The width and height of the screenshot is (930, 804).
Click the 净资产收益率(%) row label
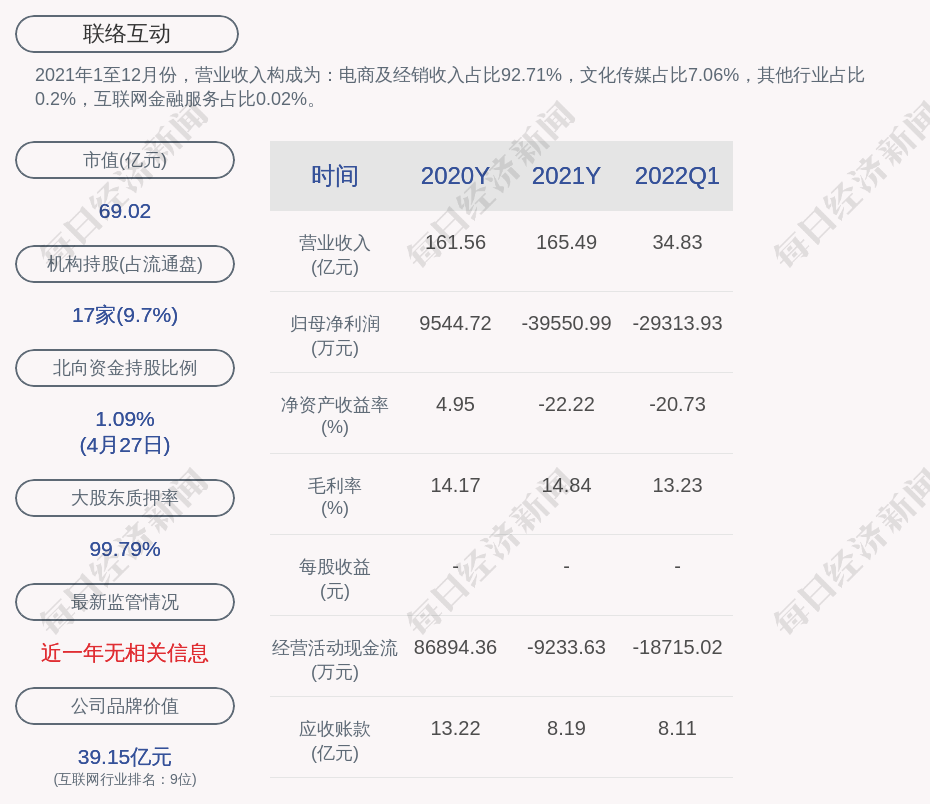point(335,416)
